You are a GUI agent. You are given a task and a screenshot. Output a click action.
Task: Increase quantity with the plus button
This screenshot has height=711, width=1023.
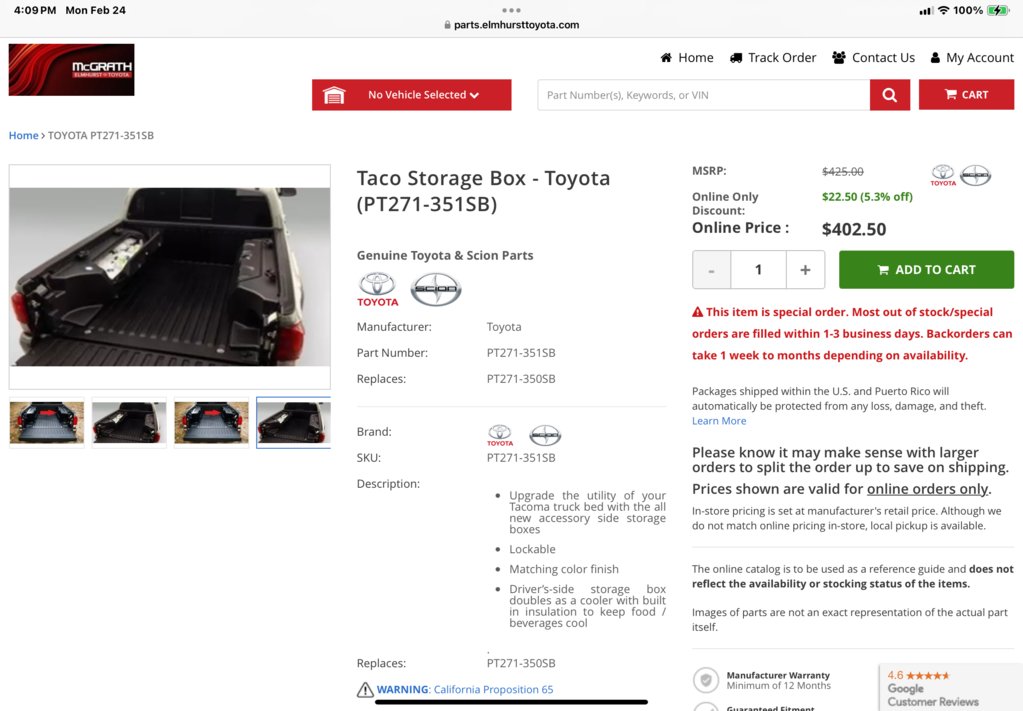tap(805, 269)
